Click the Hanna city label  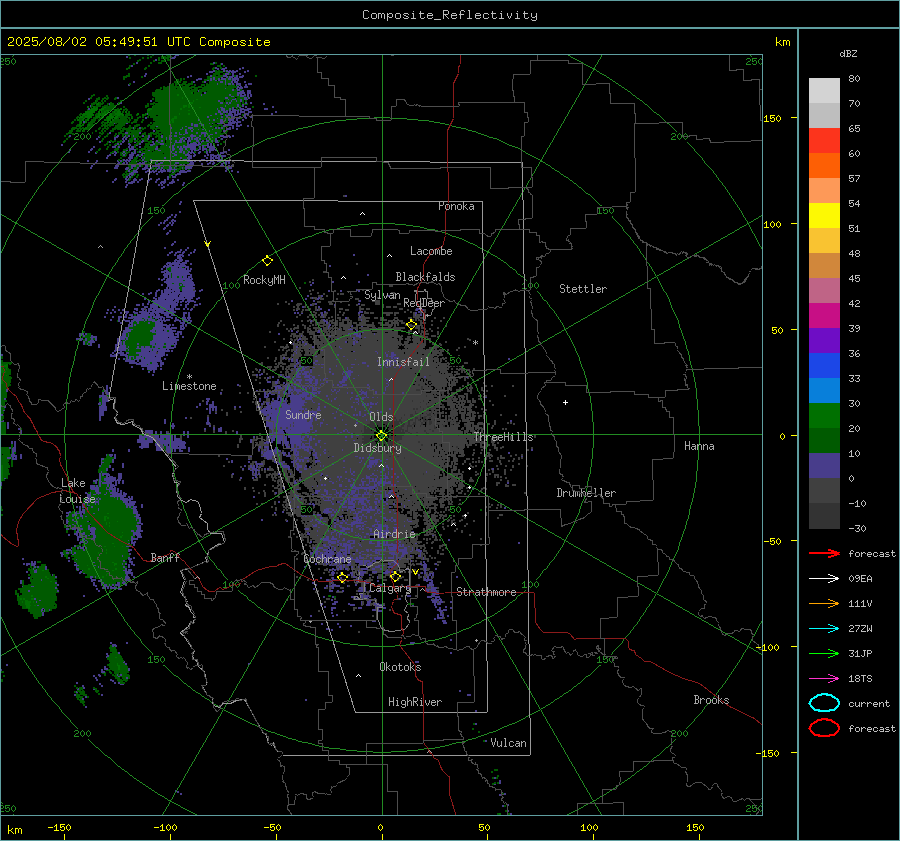tap(699, 446)
